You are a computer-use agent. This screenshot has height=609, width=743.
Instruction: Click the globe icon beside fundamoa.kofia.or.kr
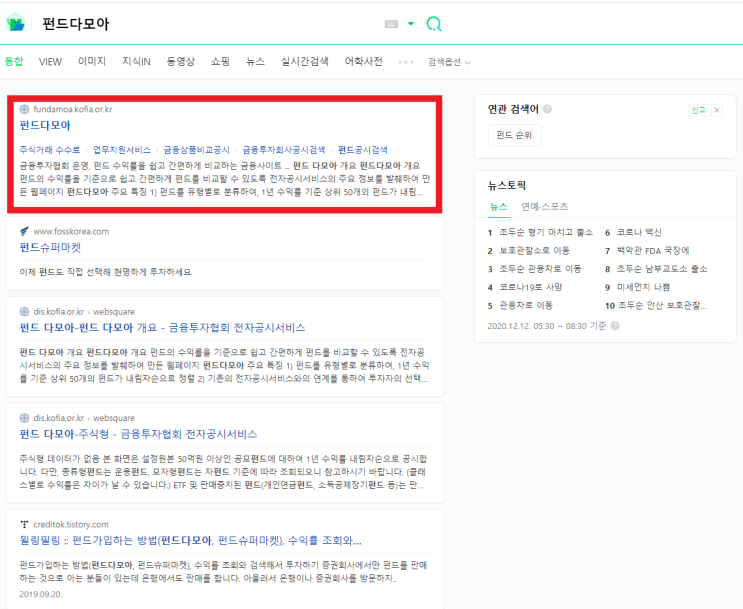point(24,109)
